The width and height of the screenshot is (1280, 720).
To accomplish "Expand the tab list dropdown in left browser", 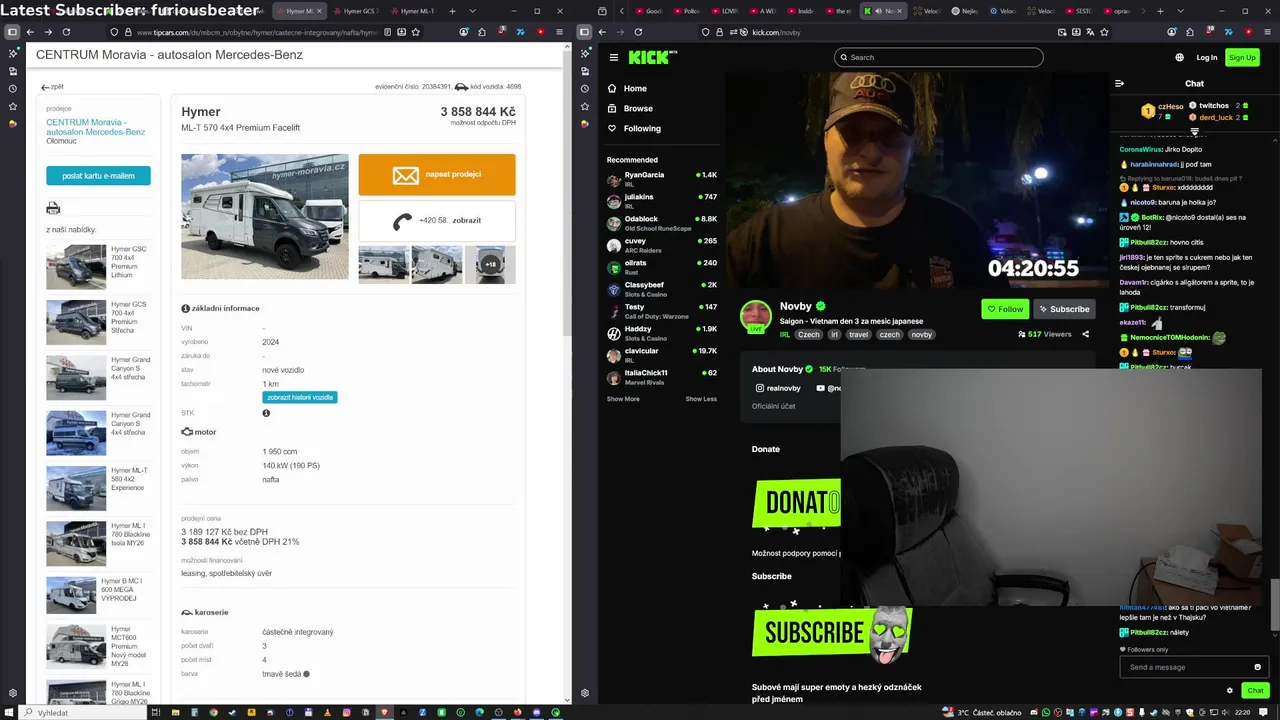I will coord(474,11).
